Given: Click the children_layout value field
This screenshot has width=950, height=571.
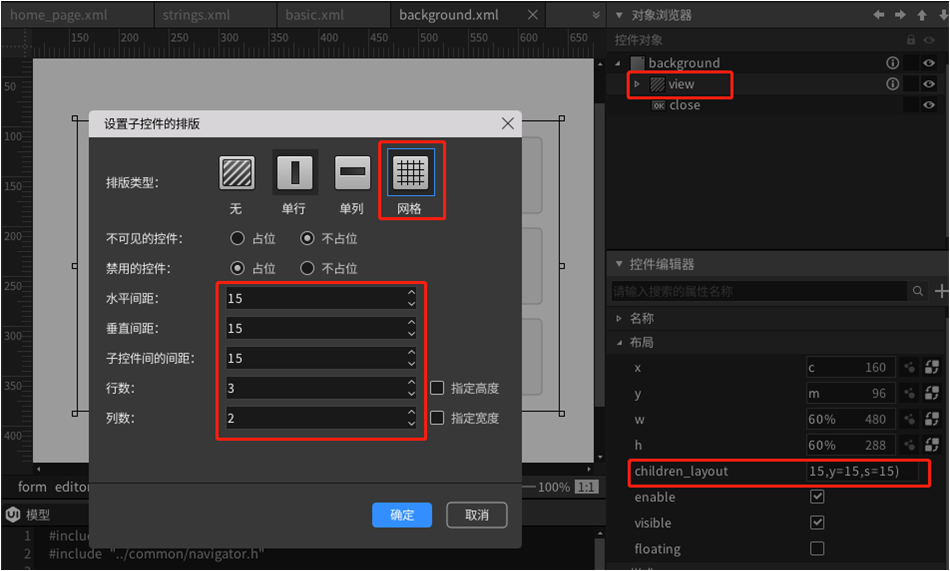Looking at the screenshot, I should coord(862,471).
